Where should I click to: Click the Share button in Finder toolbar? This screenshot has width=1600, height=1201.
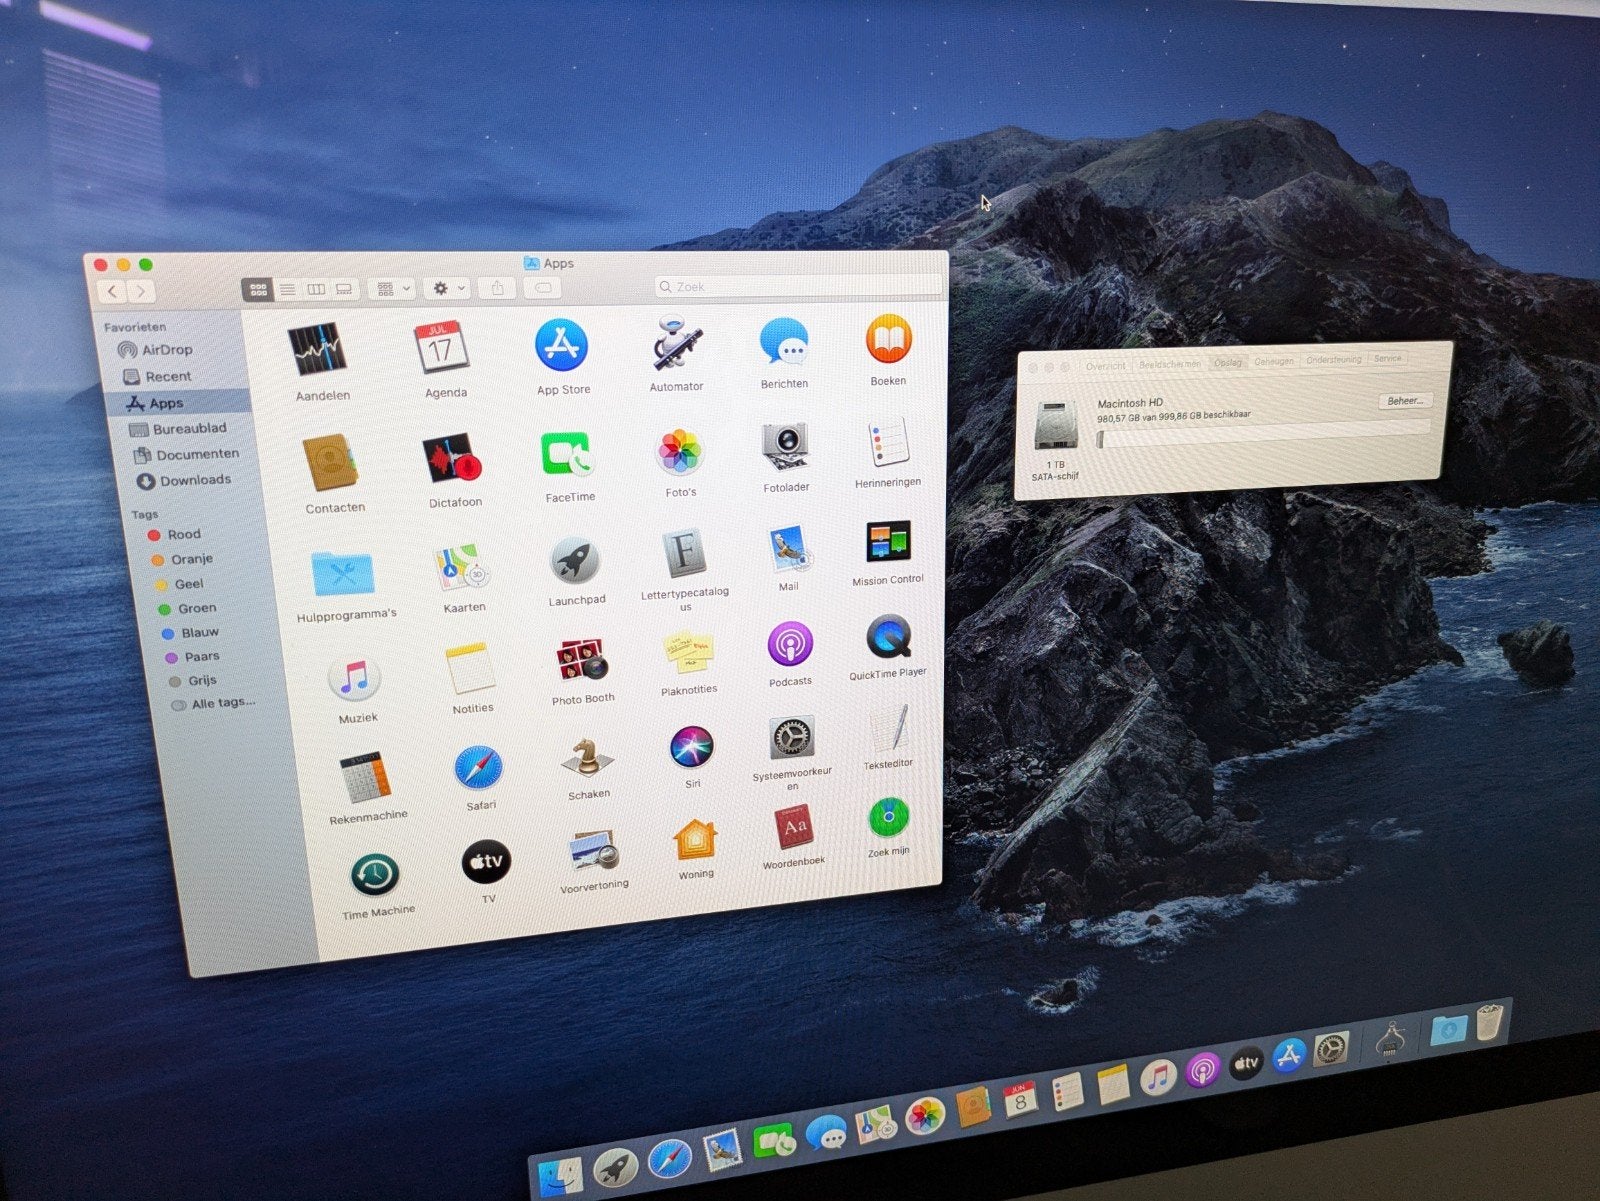click(497, 287)
